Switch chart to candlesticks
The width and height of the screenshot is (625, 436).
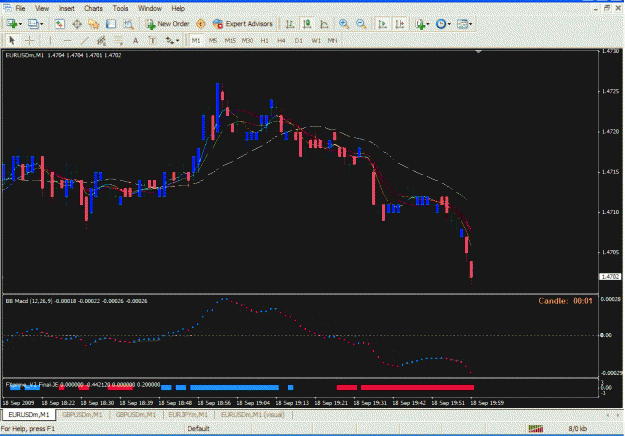[x=307, y=24]
